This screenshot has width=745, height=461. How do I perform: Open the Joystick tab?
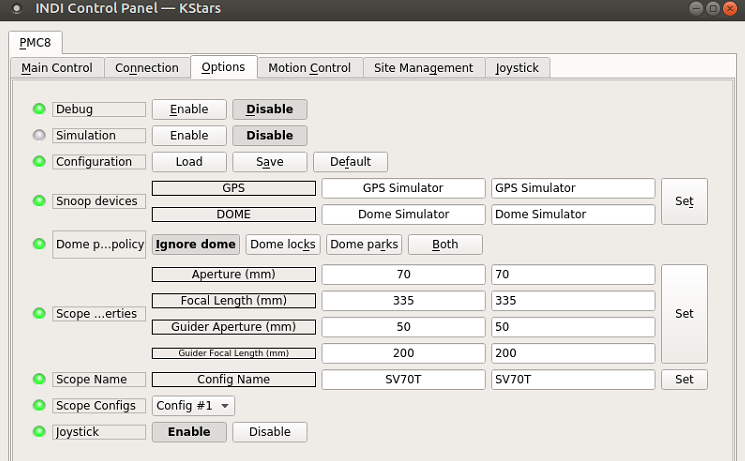[517, 68]
